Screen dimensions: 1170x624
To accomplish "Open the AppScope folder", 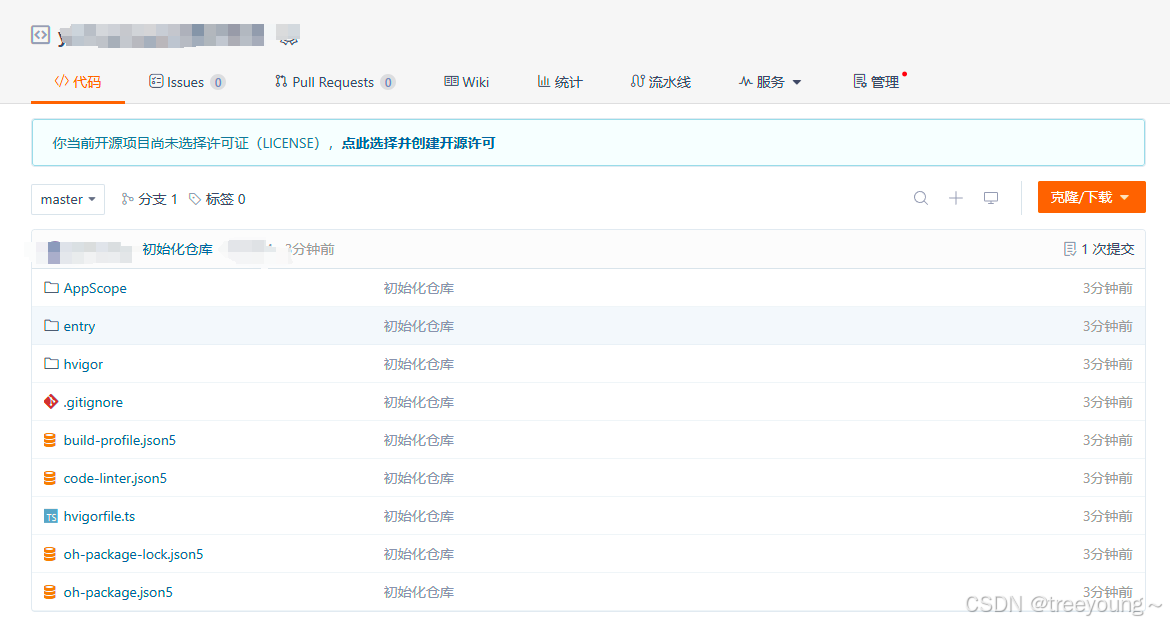I will point(95,288).
